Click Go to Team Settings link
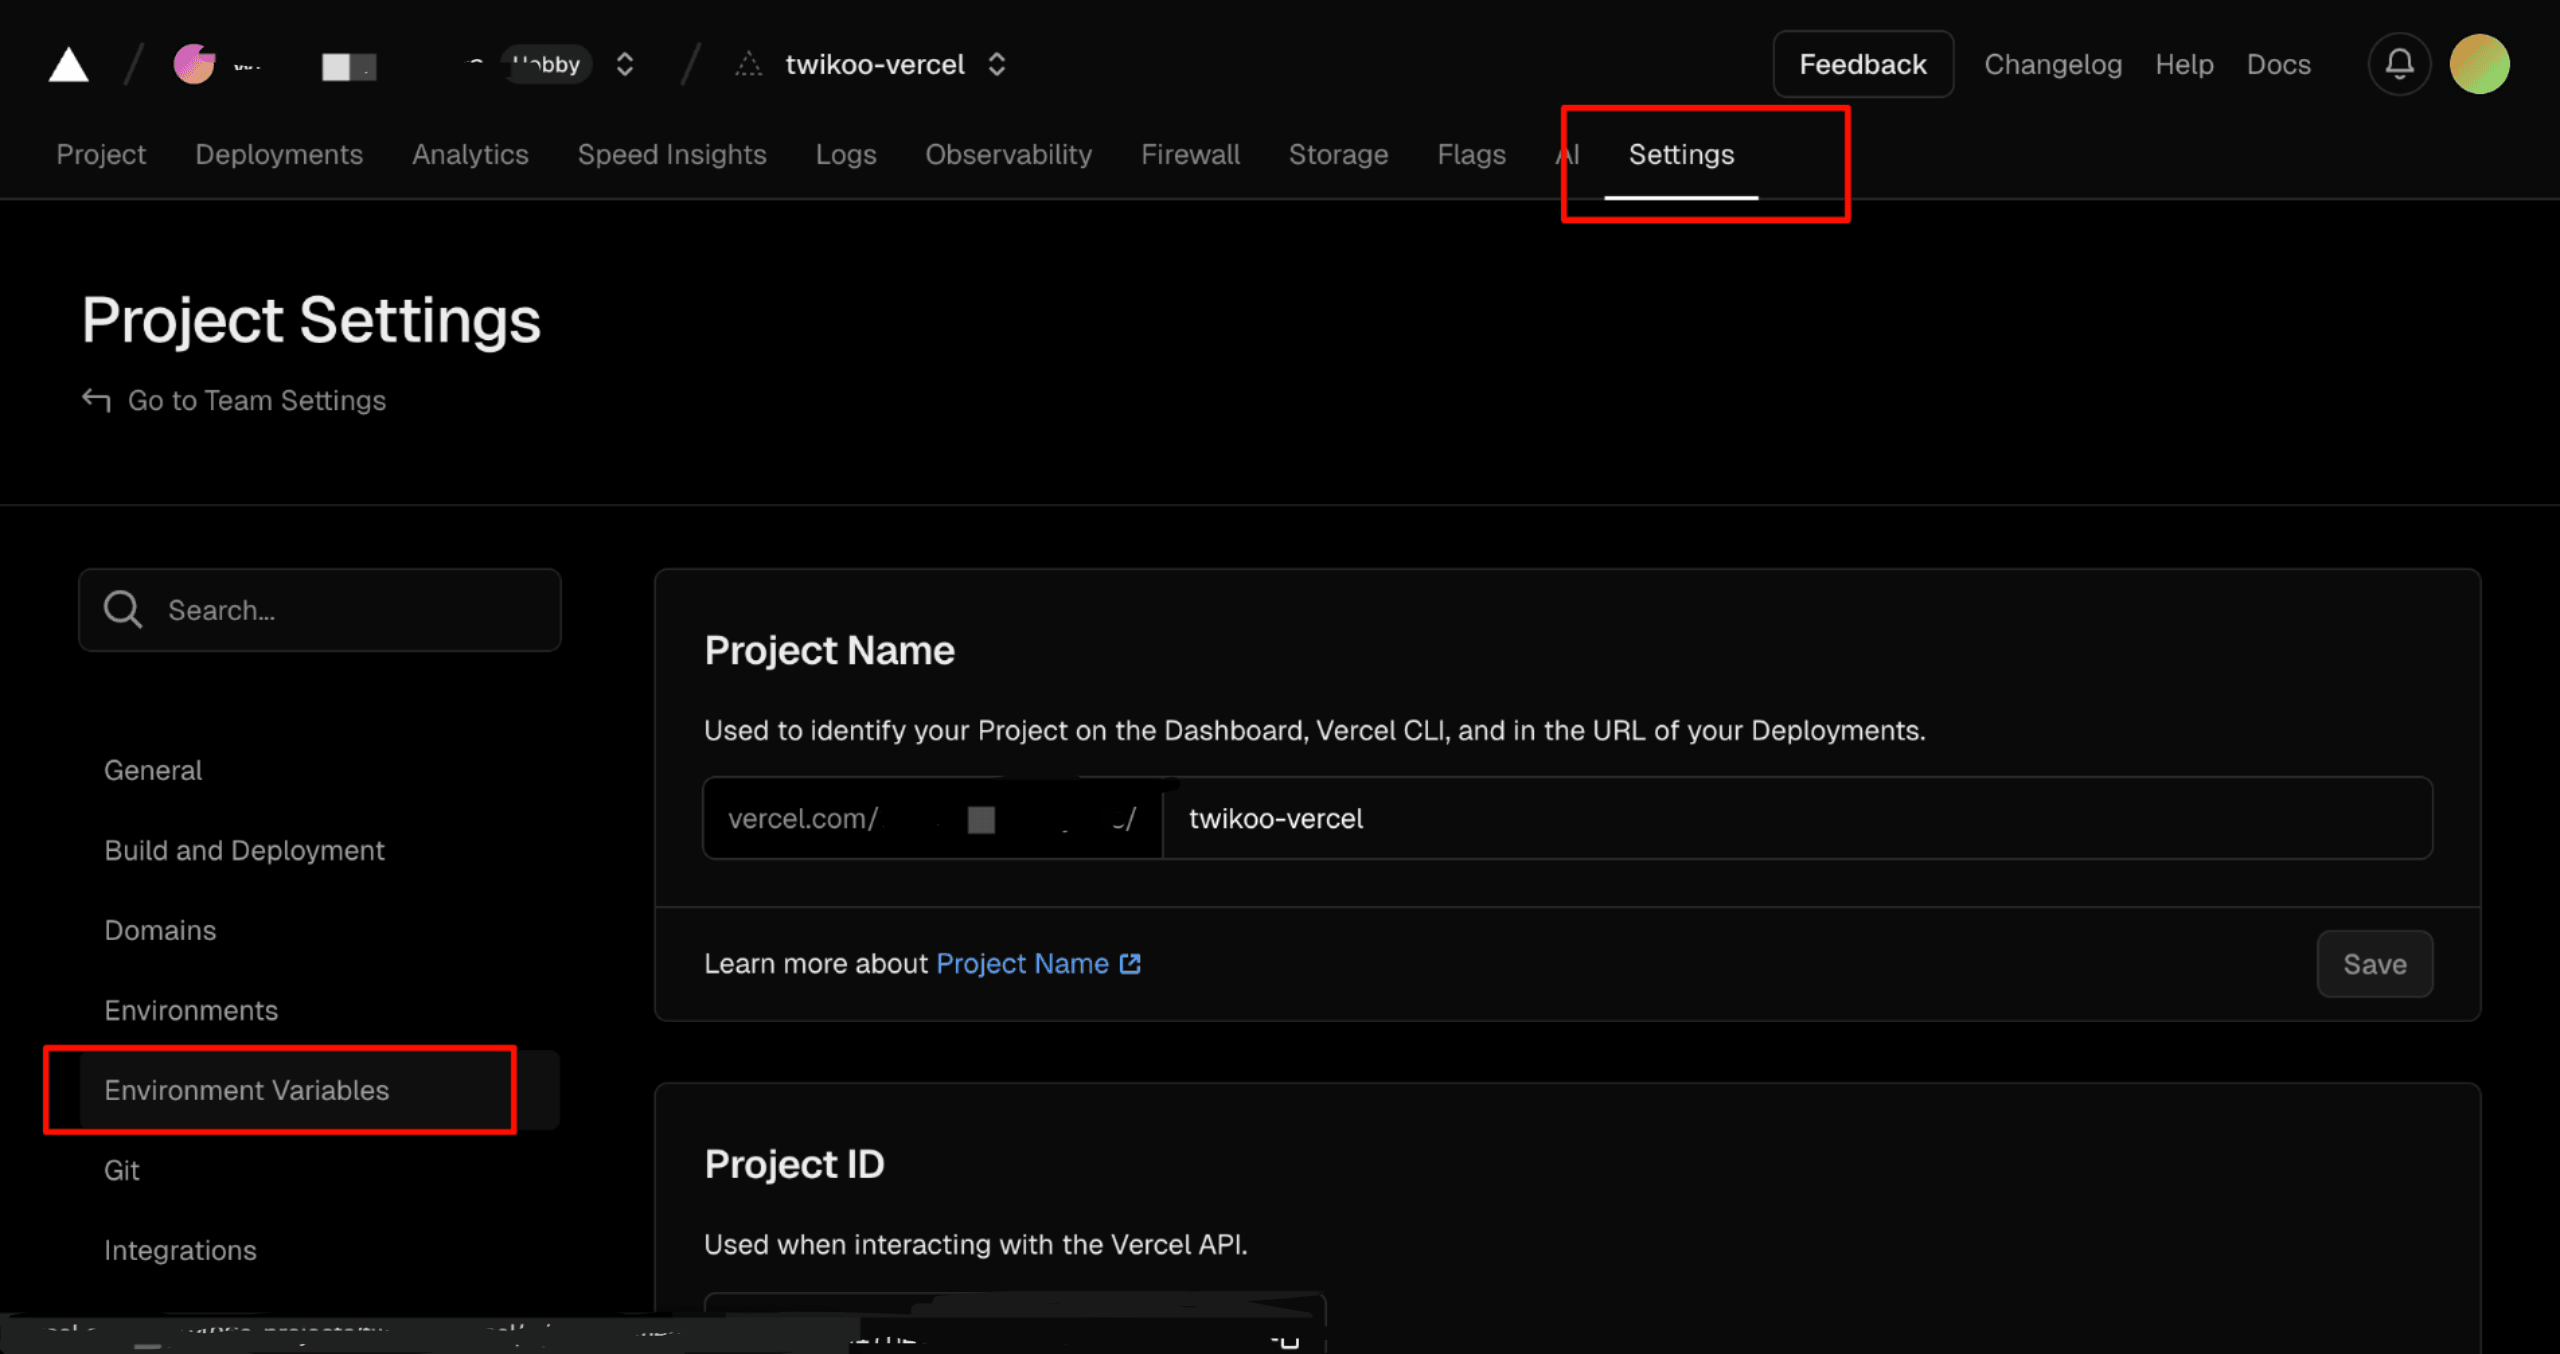This screenshot has width=2560, height=1354. click(x=257, y=400)
